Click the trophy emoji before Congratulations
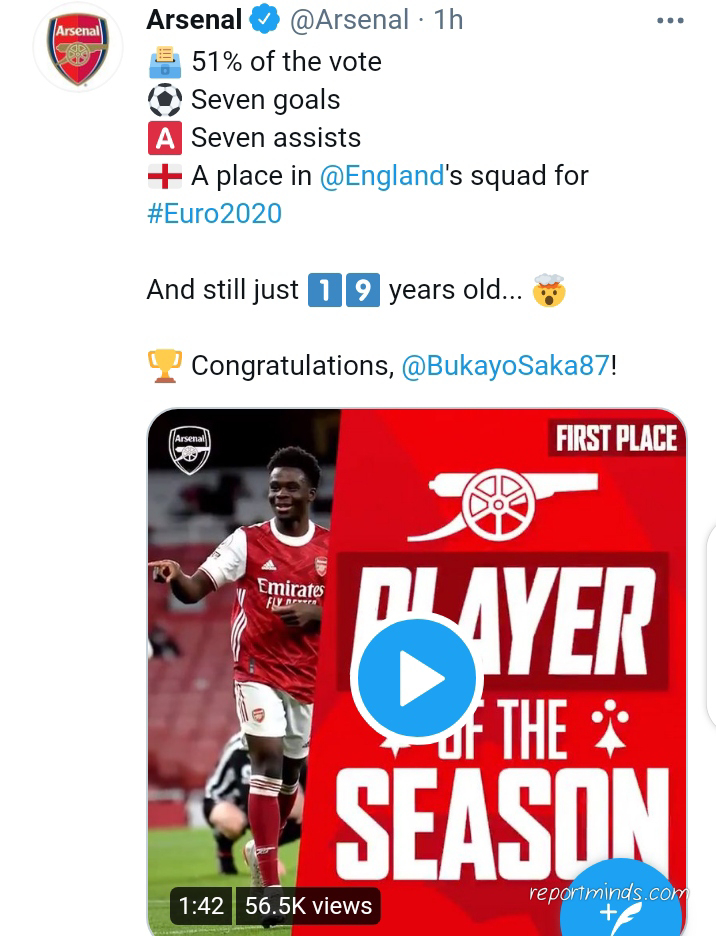 165,366
